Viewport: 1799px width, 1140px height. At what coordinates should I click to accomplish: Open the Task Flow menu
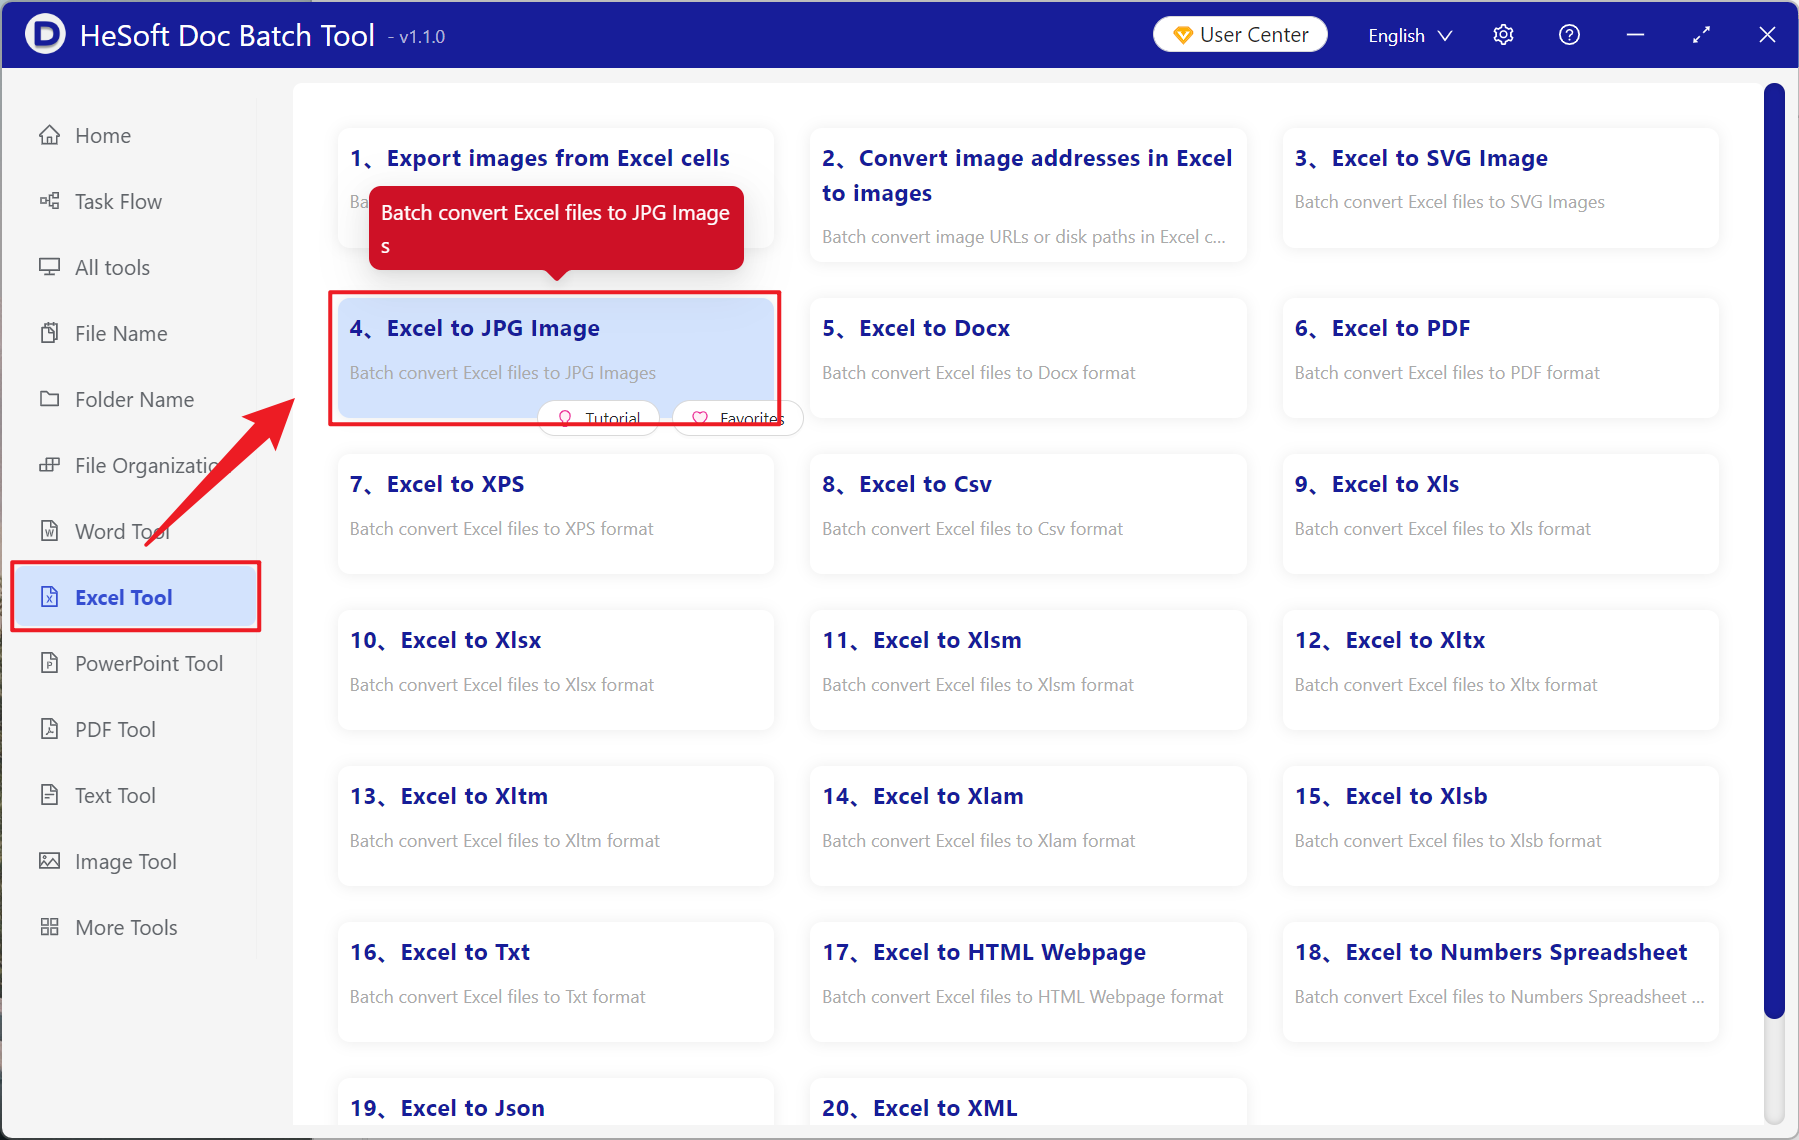(x=134, y=201)
